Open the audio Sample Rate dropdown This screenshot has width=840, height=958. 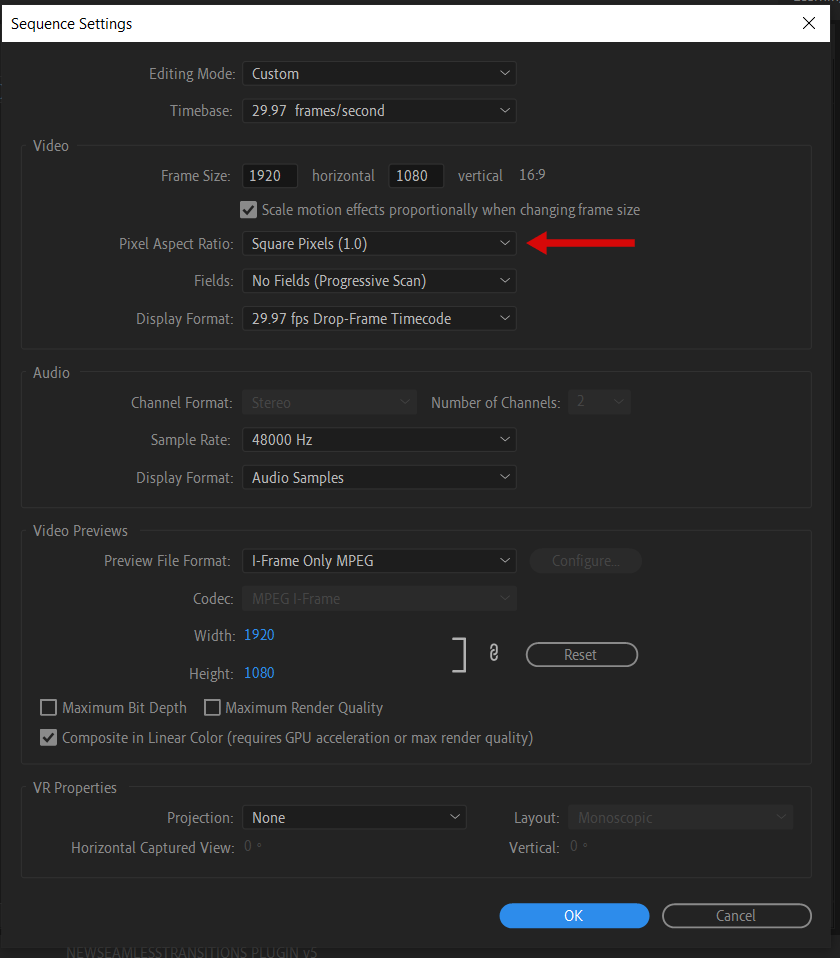tap(379, 440)
